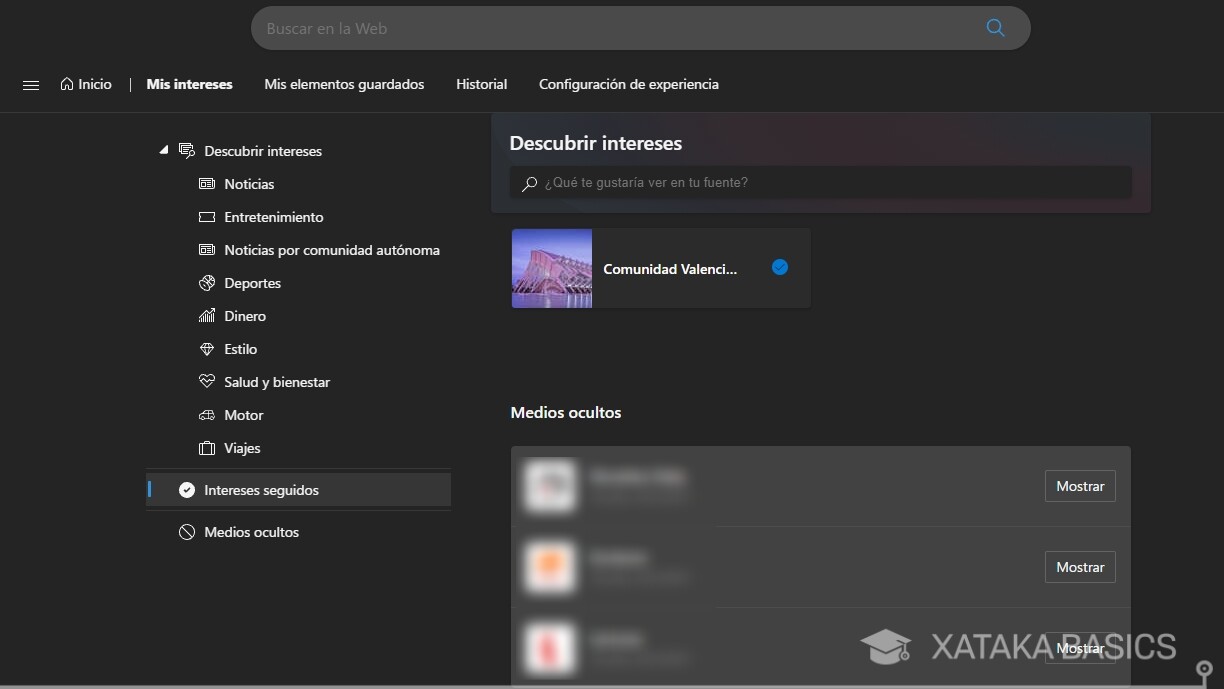
Task: Select the Motor category icon
Action: (x=206, y=415)
